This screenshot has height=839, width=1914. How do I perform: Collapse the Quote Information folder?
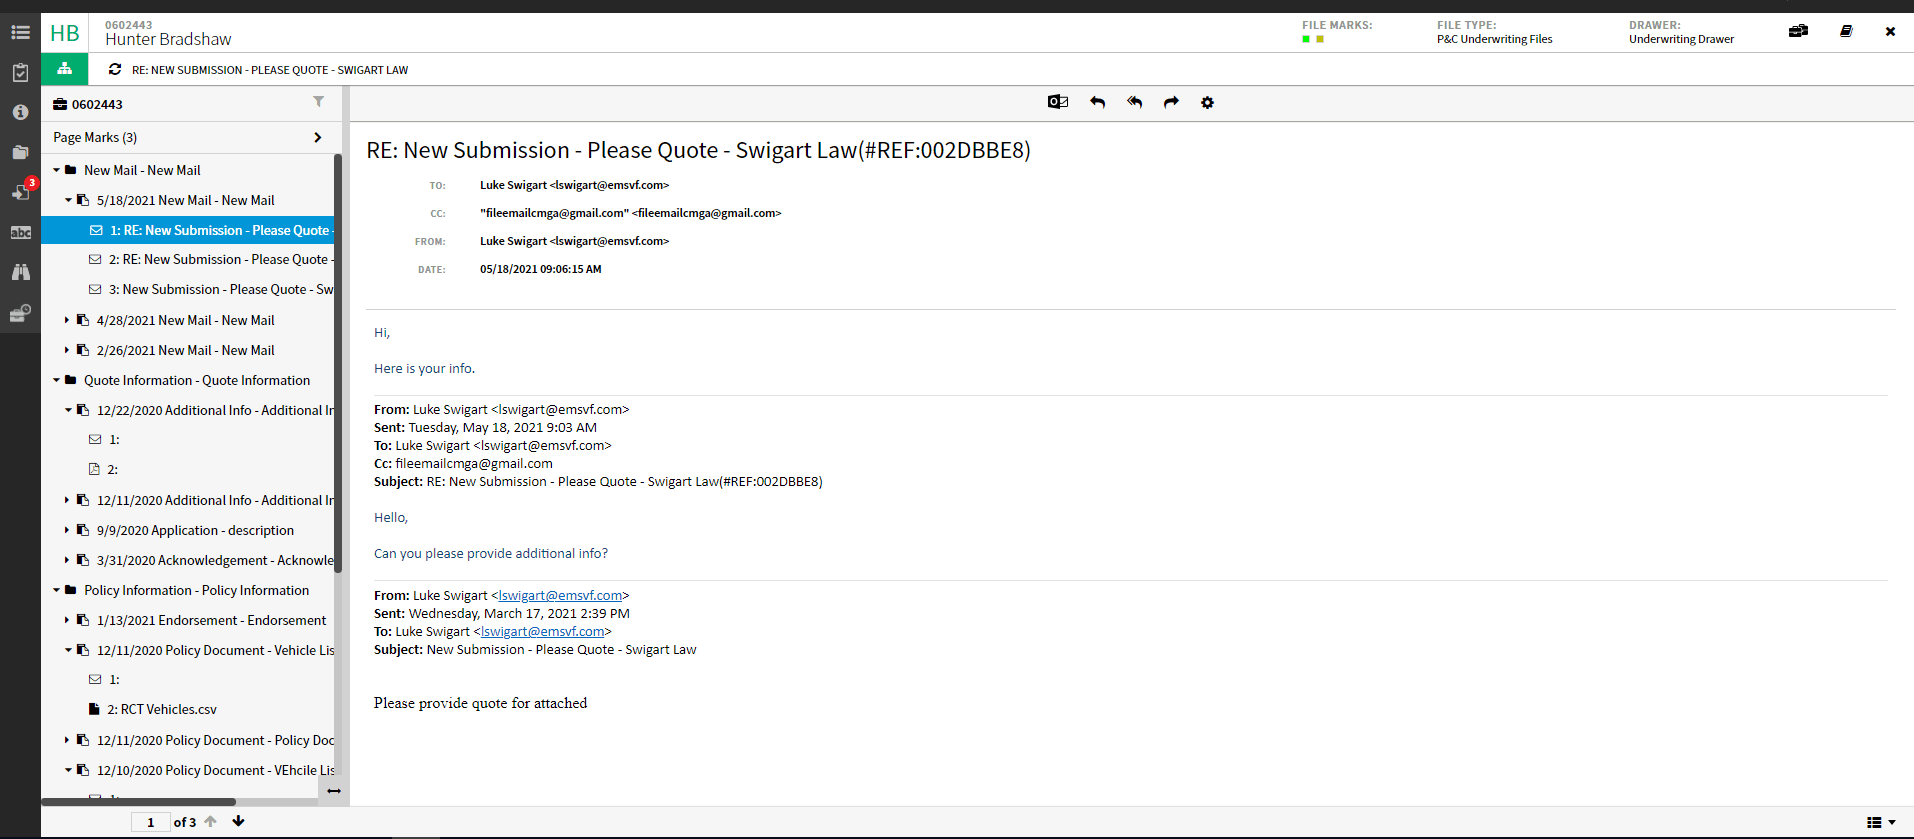[57, 380]
